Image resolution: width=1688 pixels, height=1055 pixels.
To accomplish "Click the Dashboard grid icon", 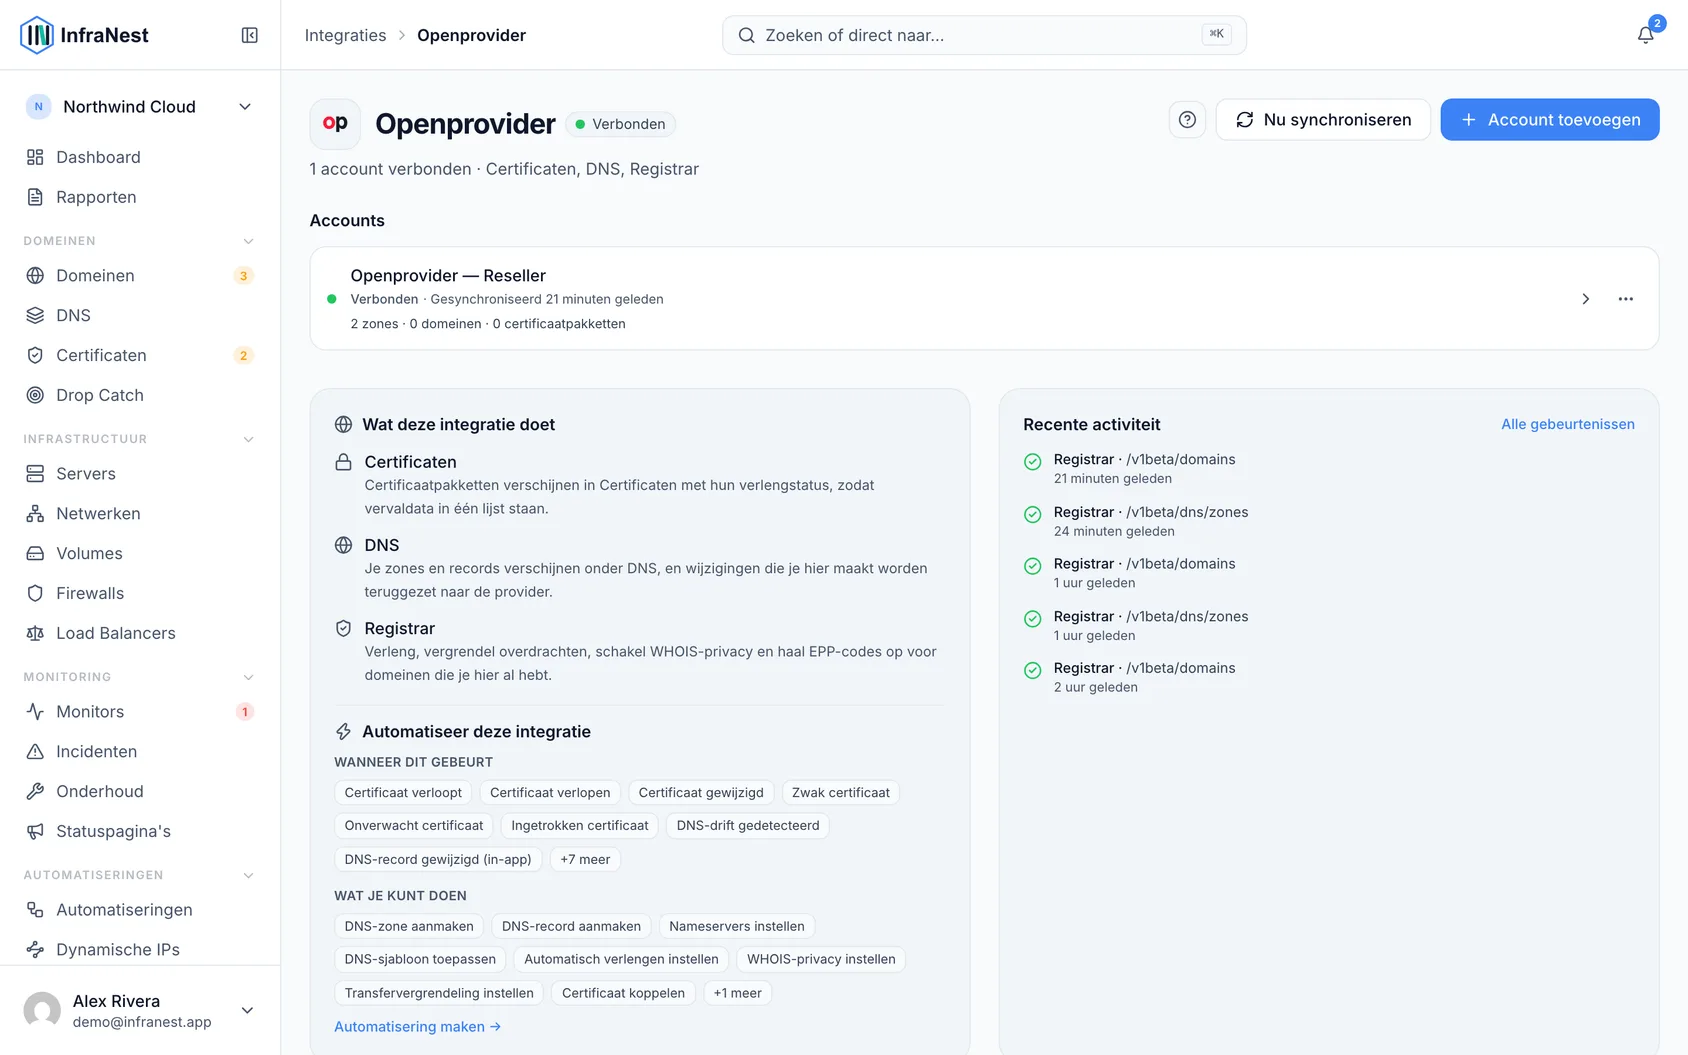I will 35,157.
